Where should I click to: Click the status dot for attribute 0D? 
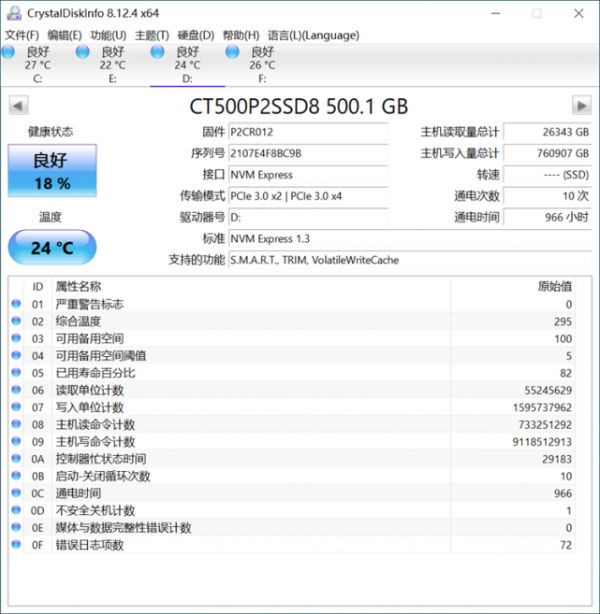16,510
